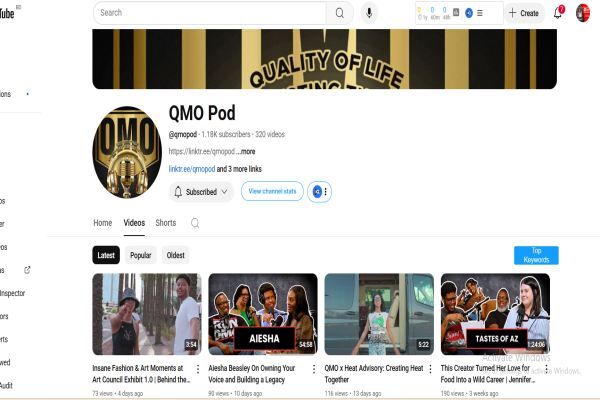This screenshot has height=400, width=600.
Task: Start voice search with the microphone
Action: coord(369,13)
